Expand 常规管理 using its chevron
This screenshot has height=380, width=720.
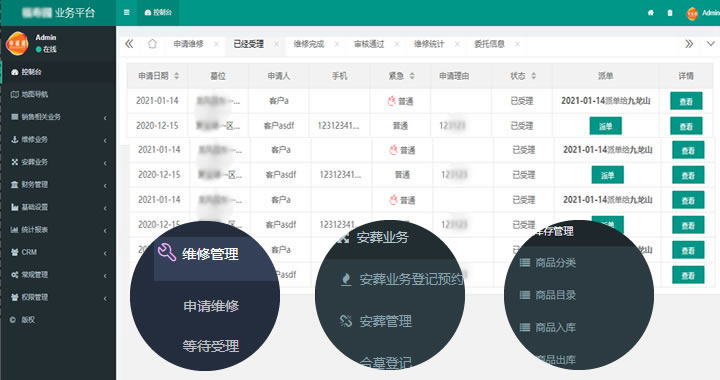pos(105,275)
